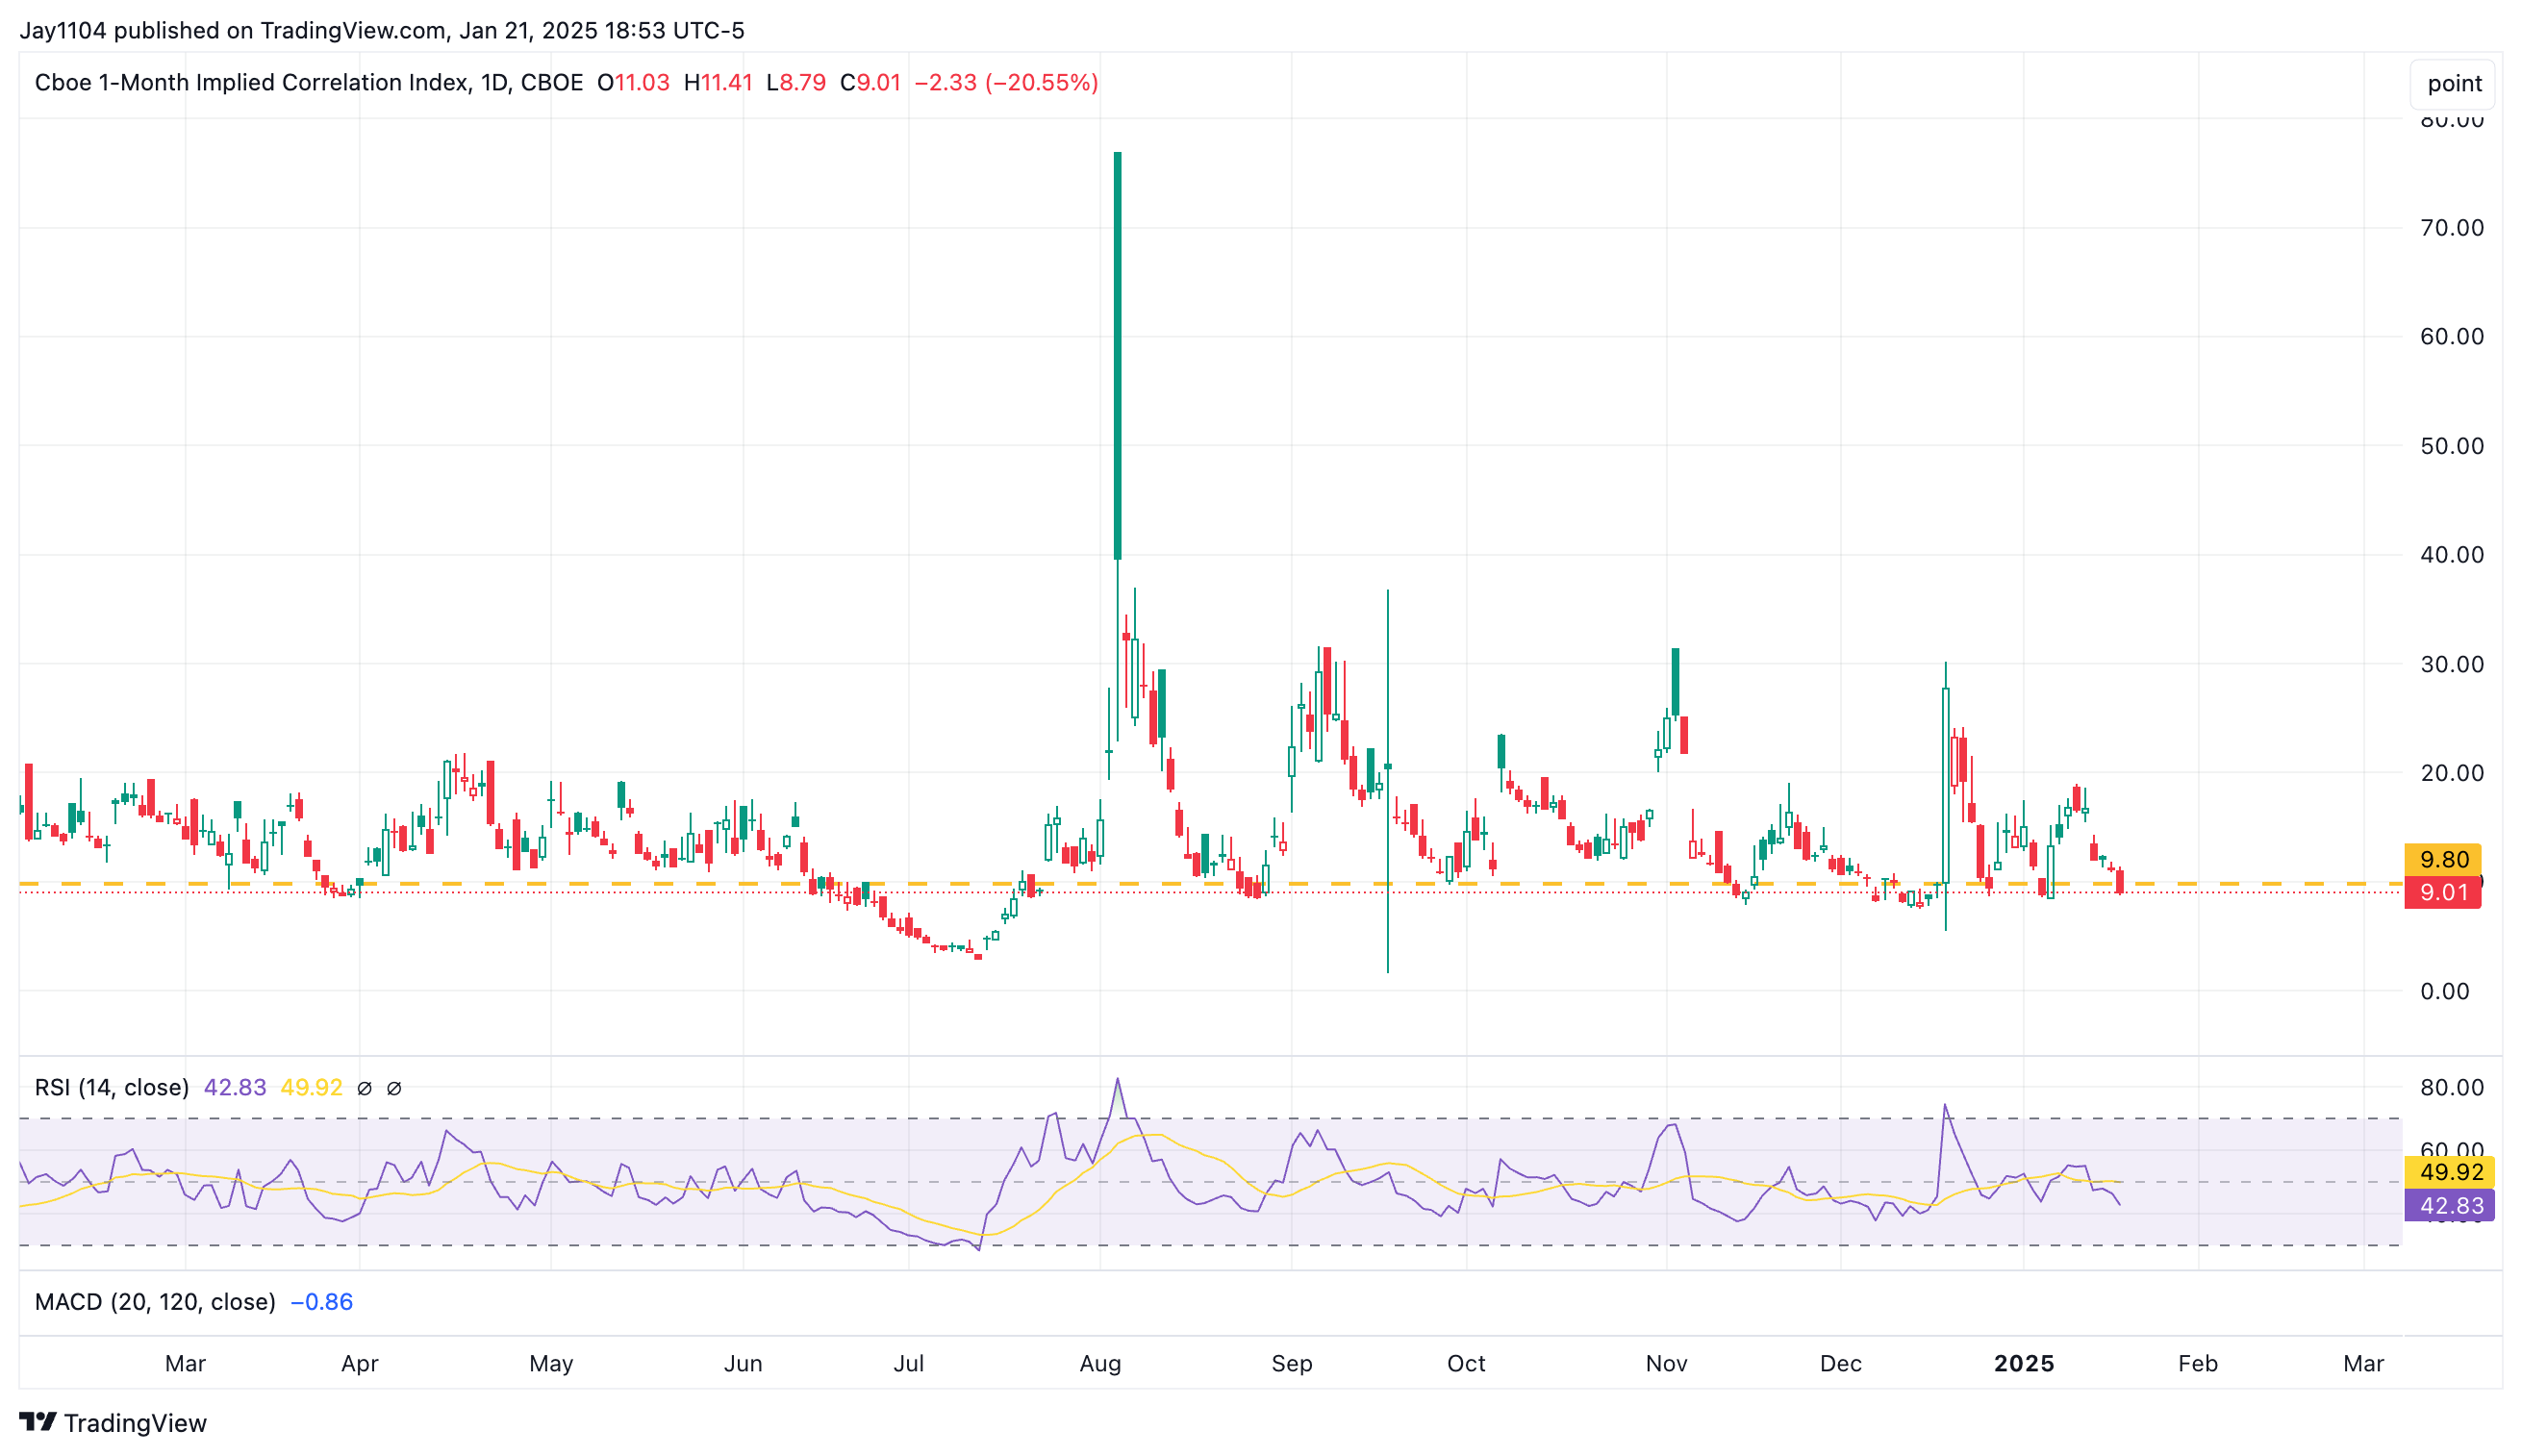Click the change value −2.33 (−20.55%)
Screen dimensions: 2522x1456
[1006, 82]
